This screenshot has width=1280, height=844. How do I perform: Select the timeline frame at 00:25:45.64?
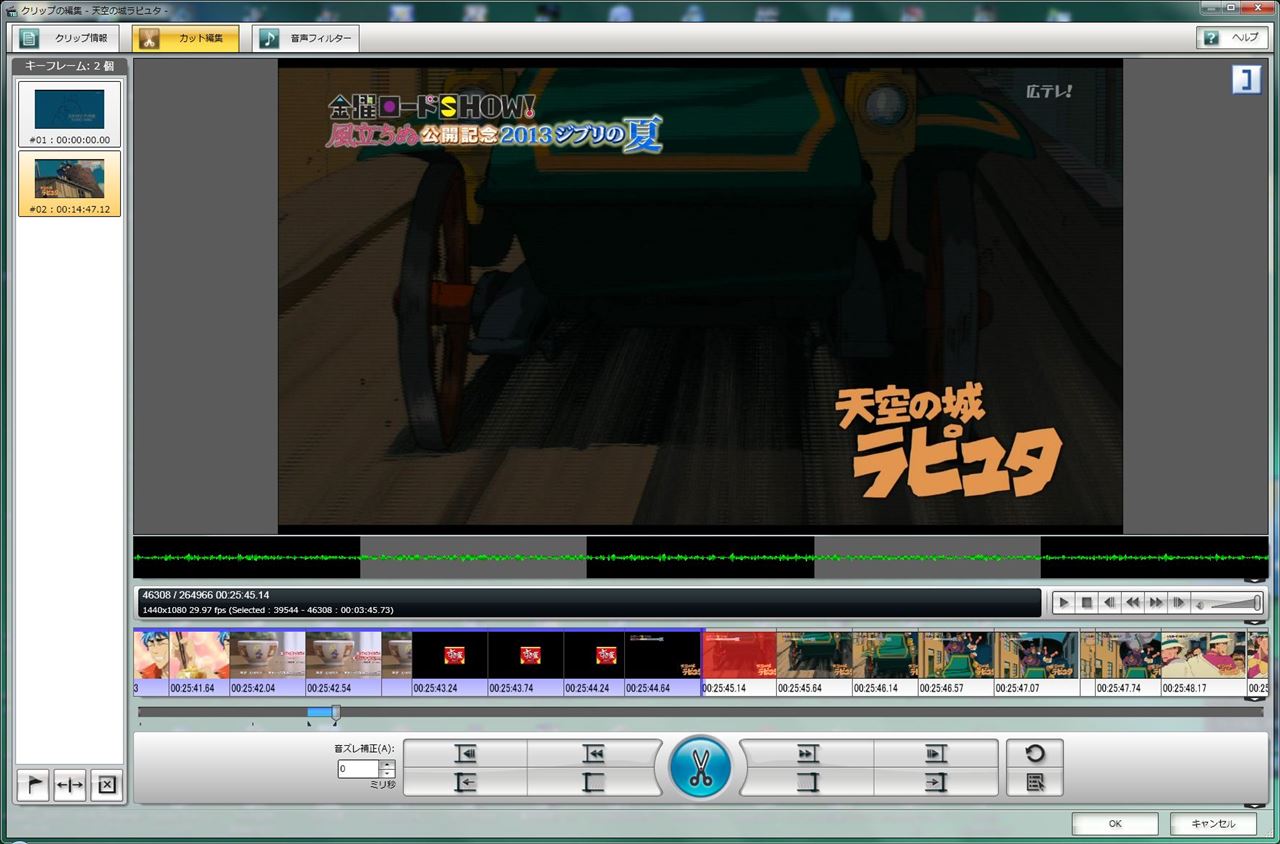[x=814, y=663]
